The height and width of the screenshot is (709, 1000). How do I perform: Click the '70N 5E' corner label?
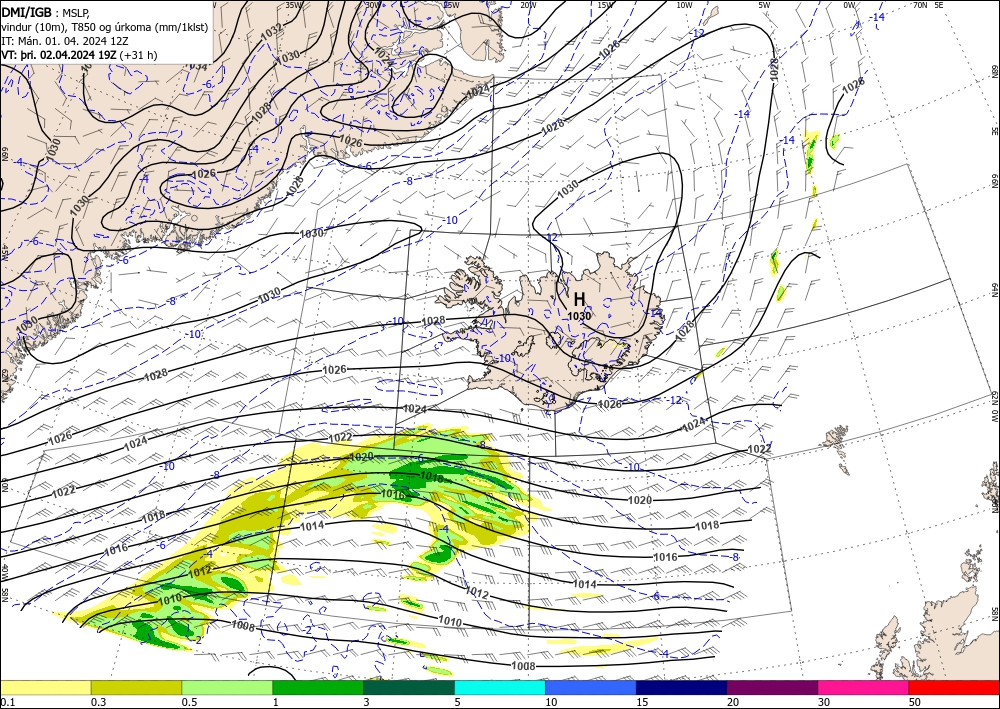(x=928, y=4)
